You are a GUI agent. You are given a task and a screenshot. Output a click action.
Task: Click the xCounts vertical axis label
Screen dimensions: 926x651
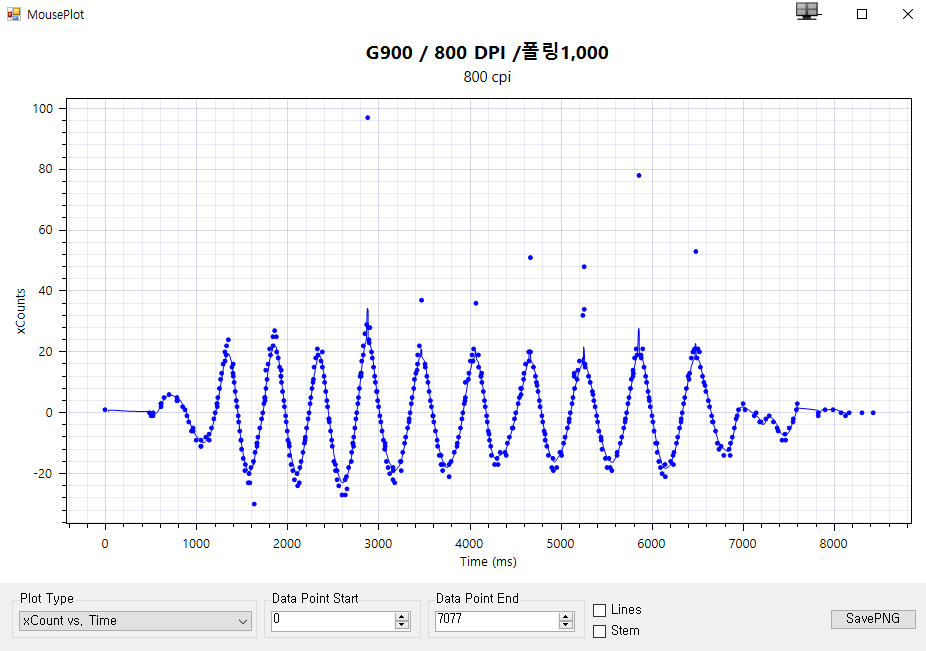click(22, 311)
